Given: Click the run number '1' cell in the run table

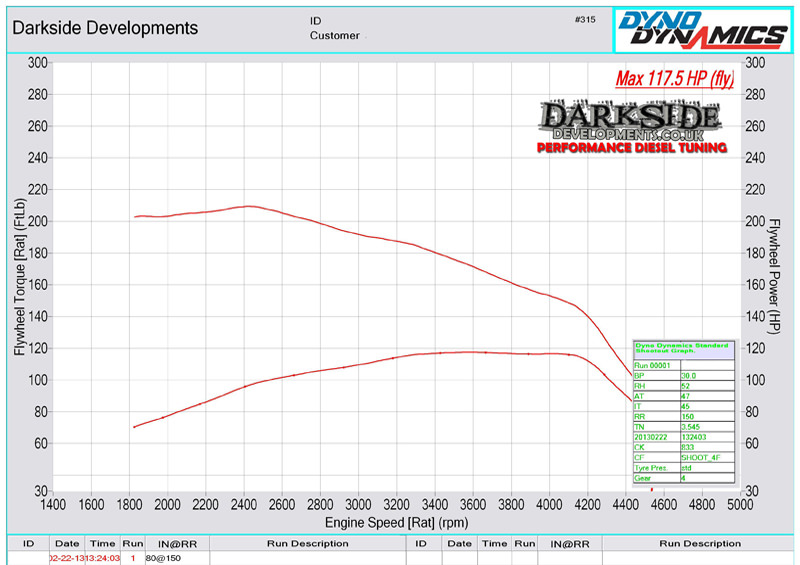Looking at the screenshot, I should point(133,558).
